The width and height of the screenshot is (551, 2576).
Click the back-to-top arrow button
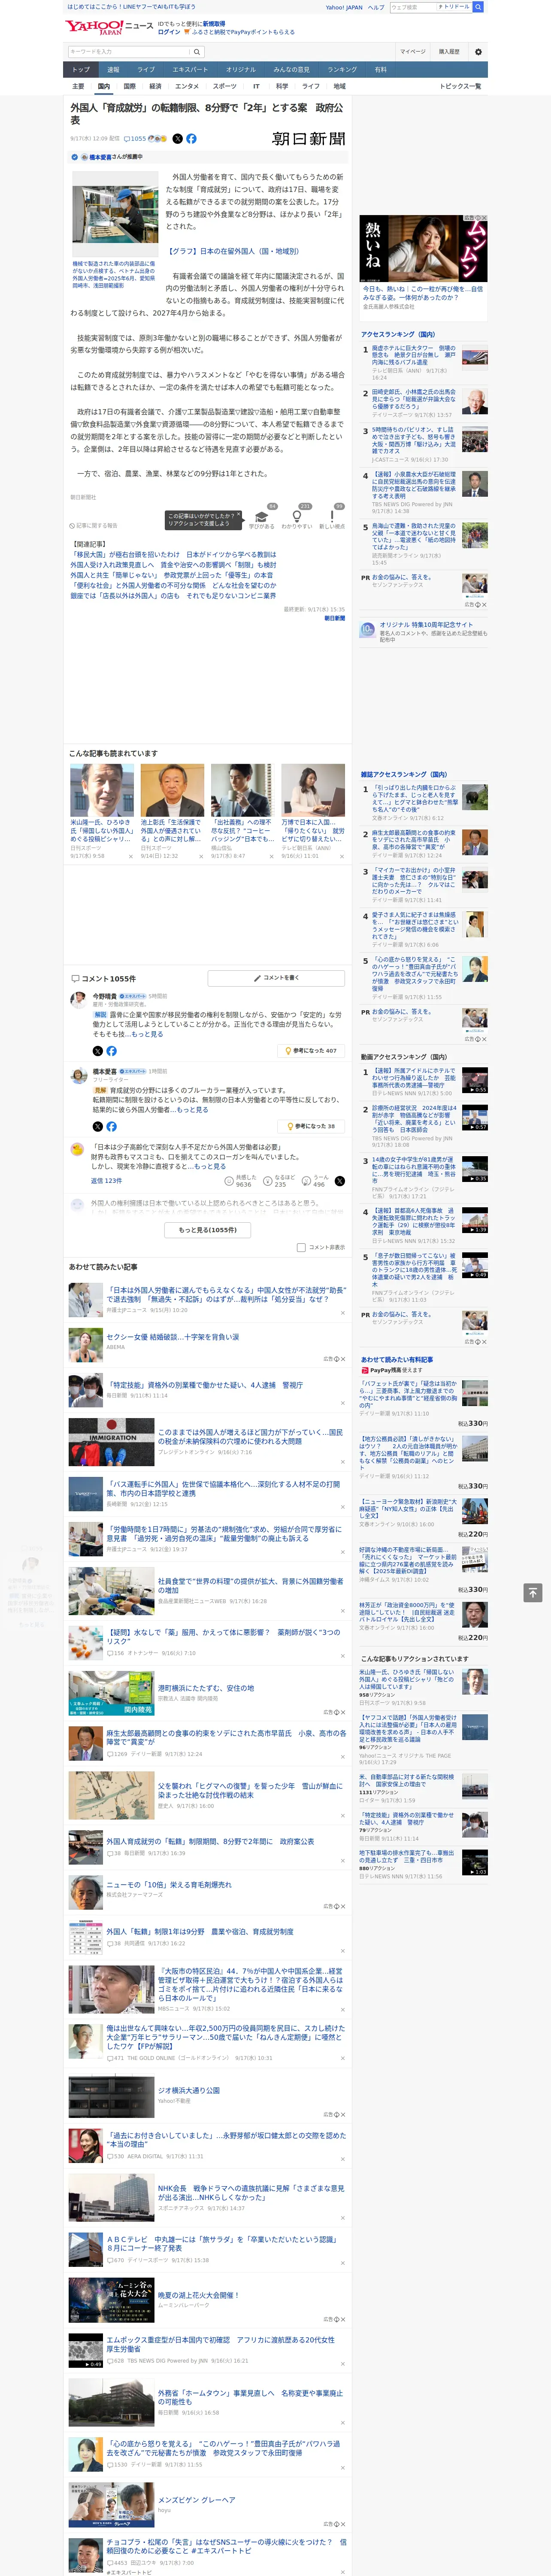click(533, 1593)
